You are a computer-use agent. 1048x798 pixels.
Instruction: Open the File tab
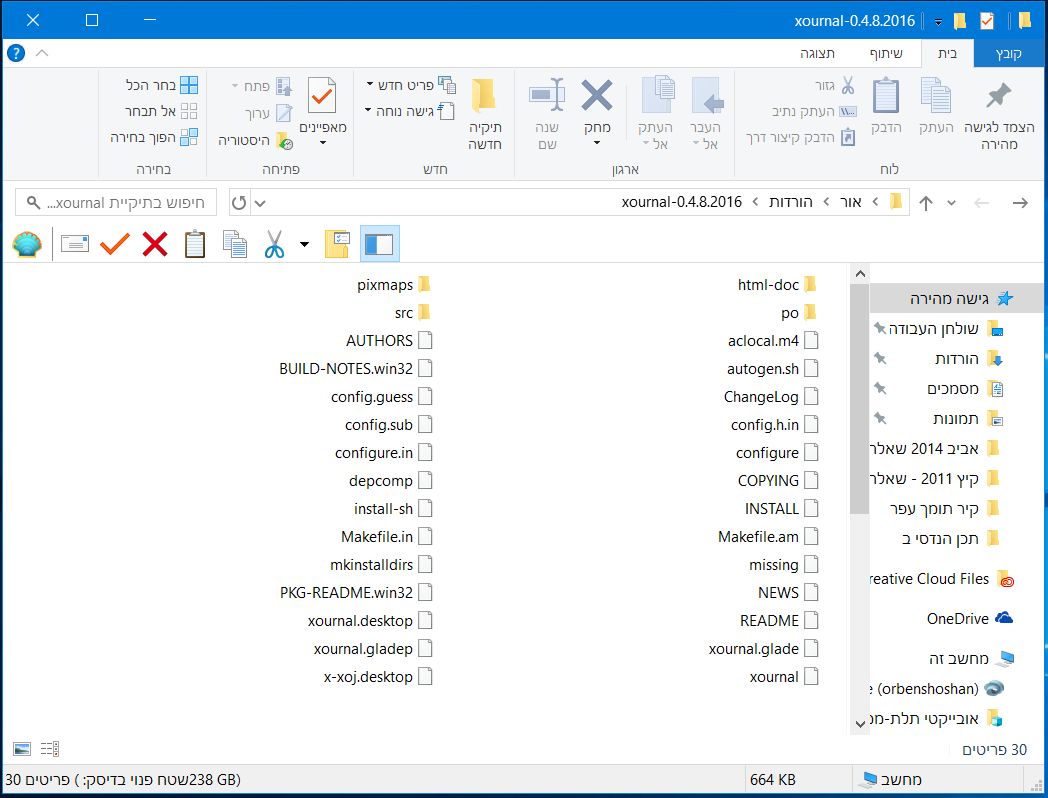coord(1009,53)
